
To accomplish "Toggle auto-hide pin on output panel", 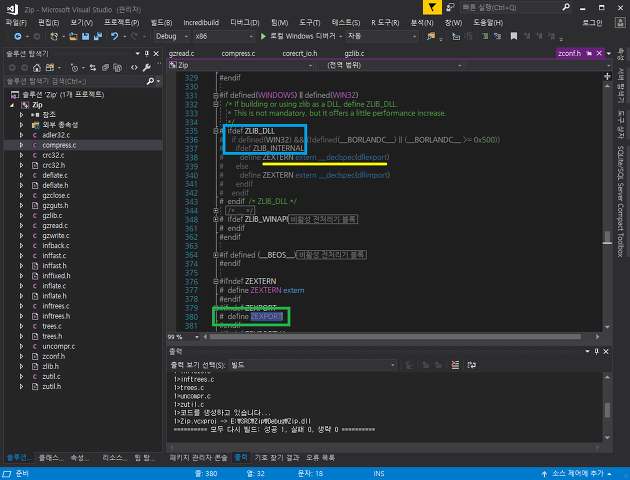I will [x=597, y=351].
